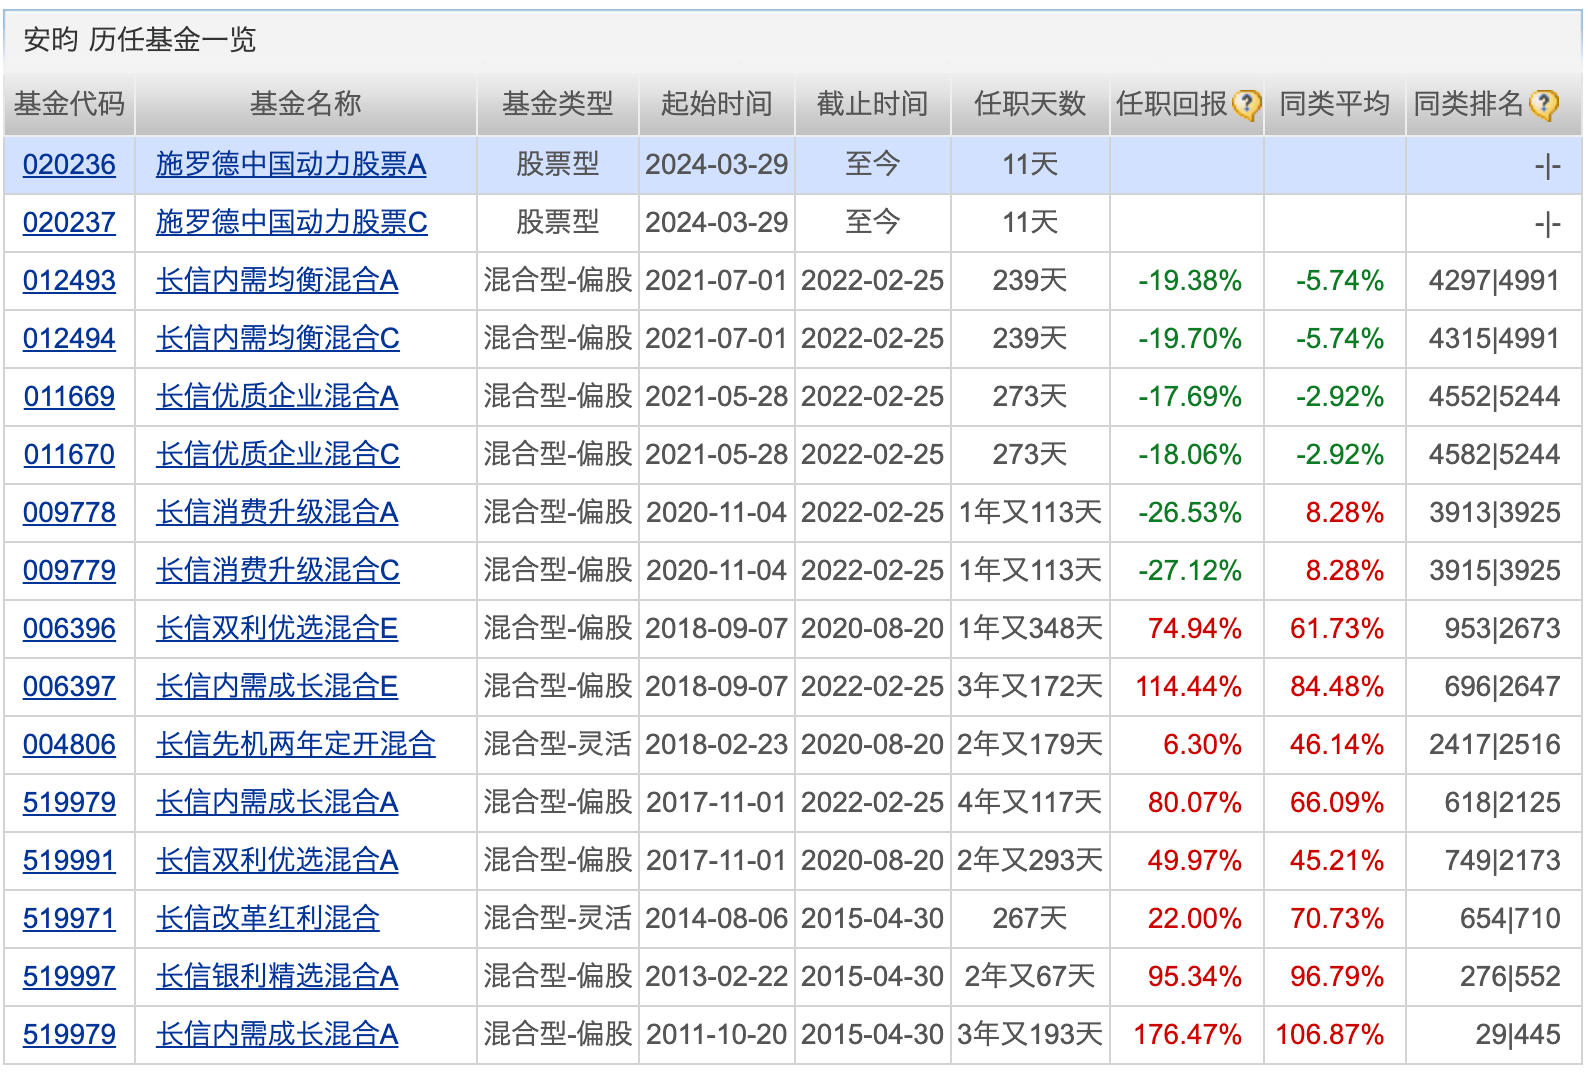The width and height of the screenshot is (1588, 1072).
Task: Select the -26.53% return value
Action: click(x=1190, y=513)
